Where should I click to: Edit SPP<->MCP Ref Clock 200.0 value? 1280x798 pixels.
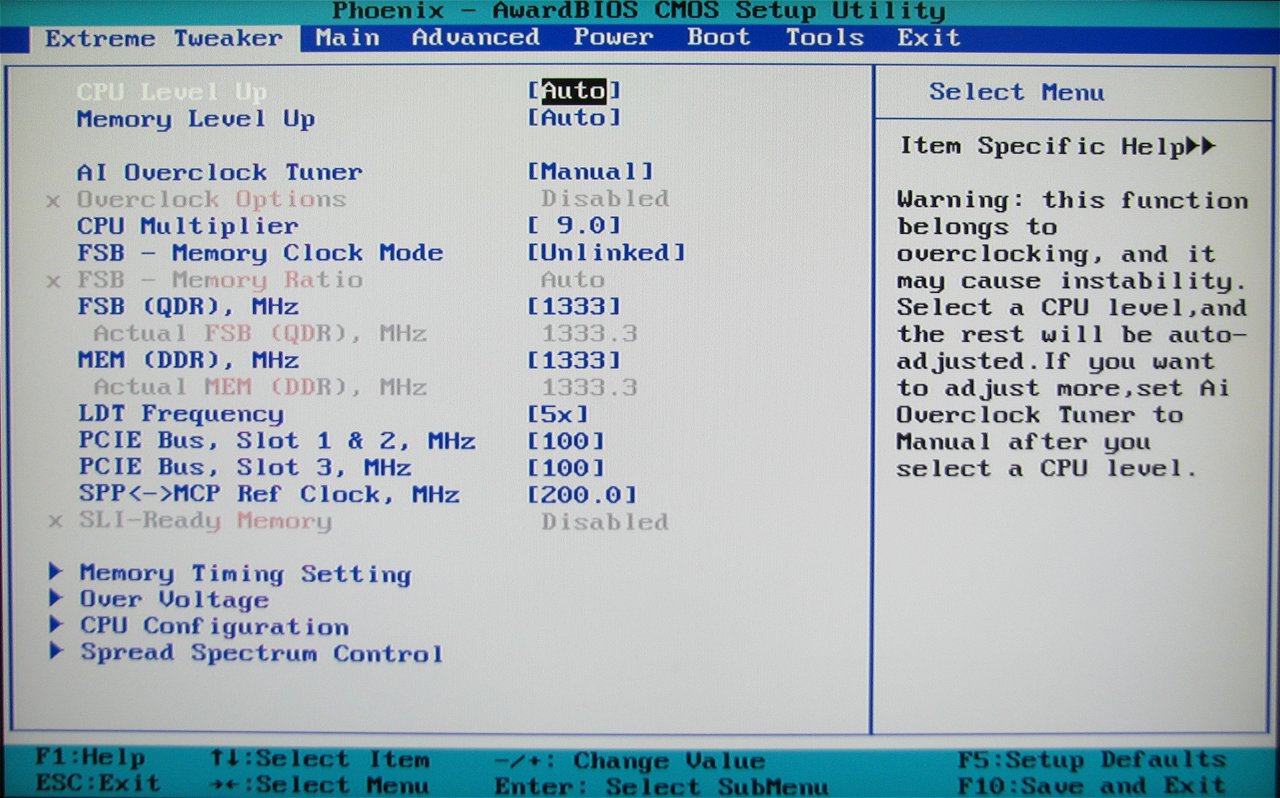582,495
